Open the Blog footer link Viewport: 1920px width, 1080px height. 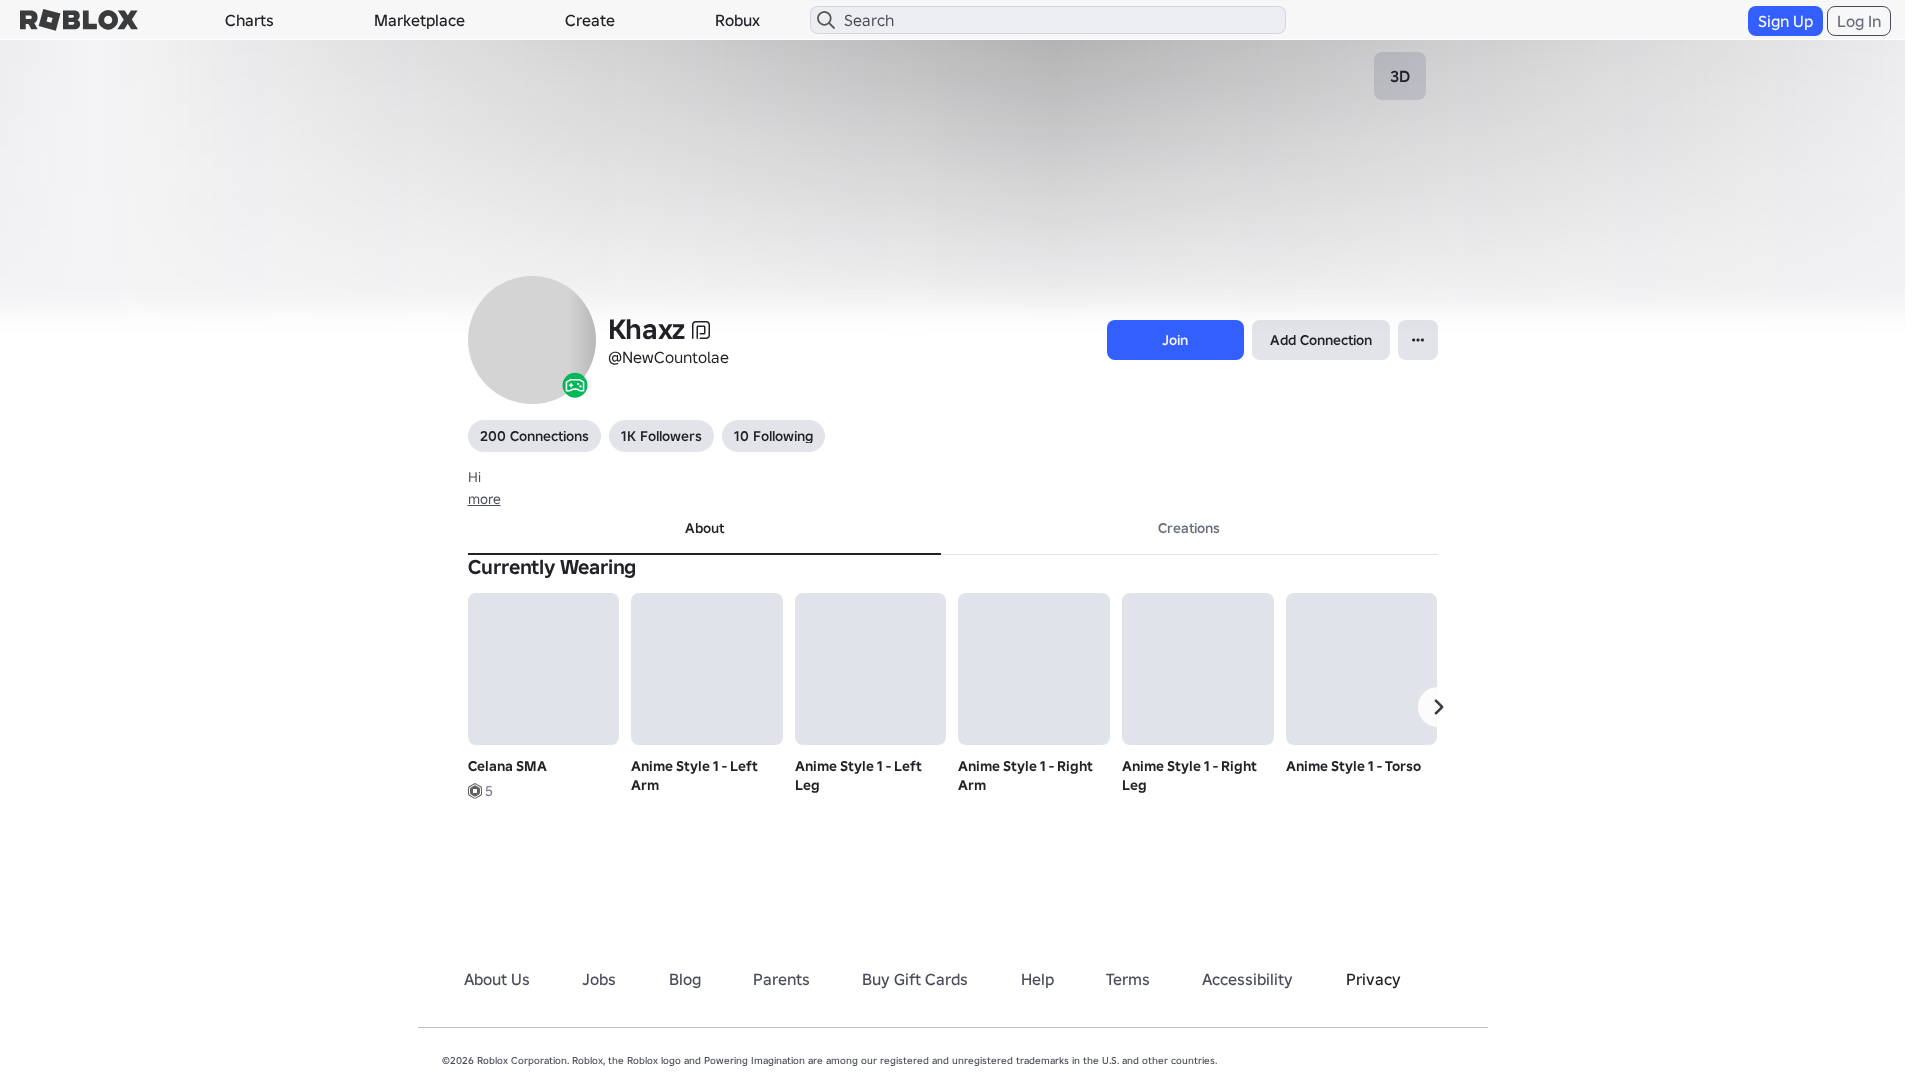click(685, 979)
